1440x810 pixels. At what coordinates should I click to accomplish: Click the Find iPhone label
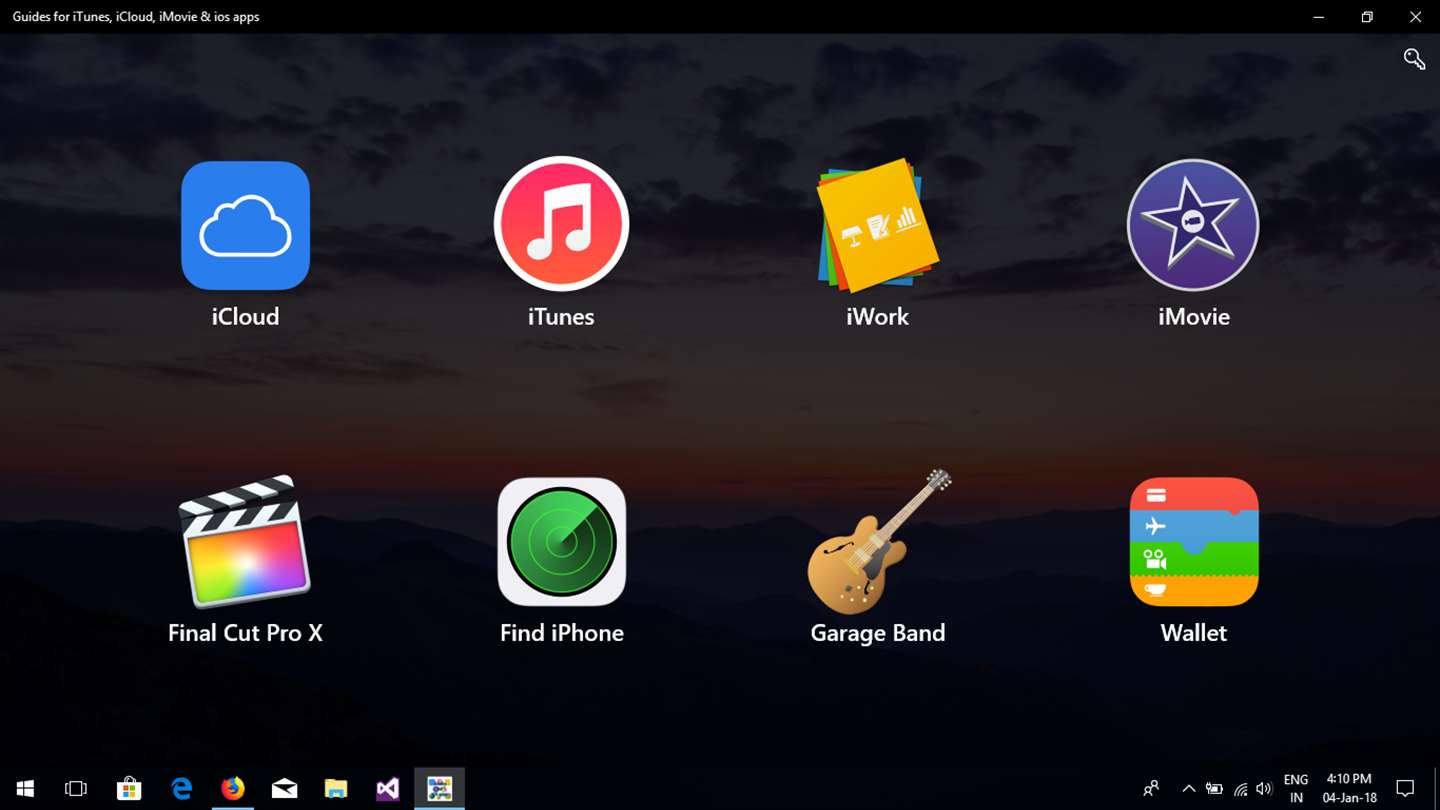coord(561,633)
